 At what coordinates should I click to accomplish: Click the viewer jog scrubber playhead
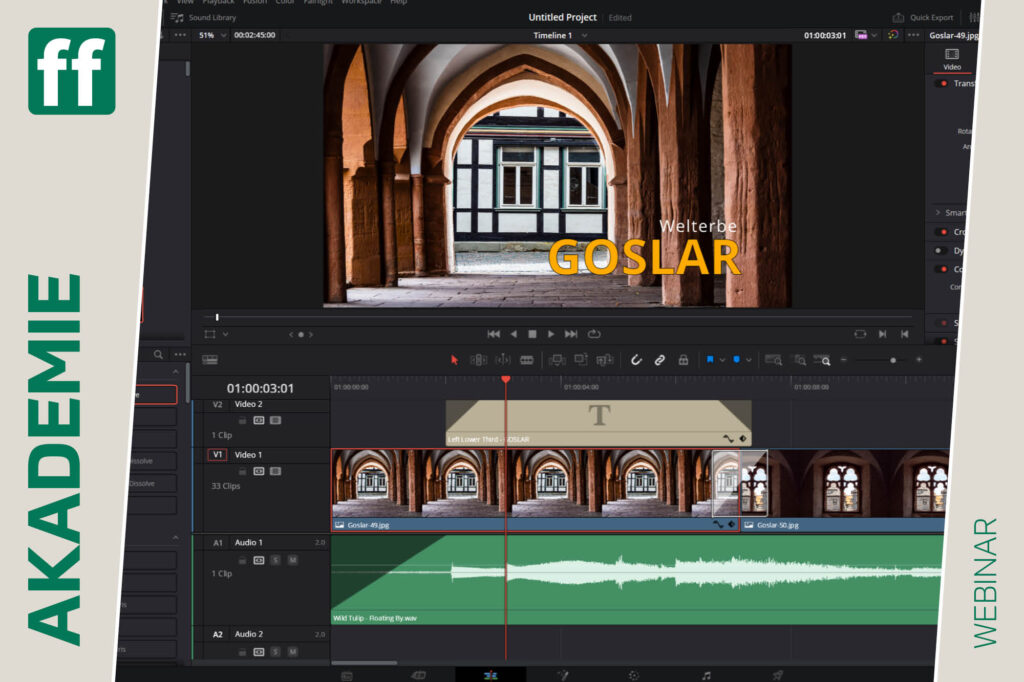click(x=217, y=317)
